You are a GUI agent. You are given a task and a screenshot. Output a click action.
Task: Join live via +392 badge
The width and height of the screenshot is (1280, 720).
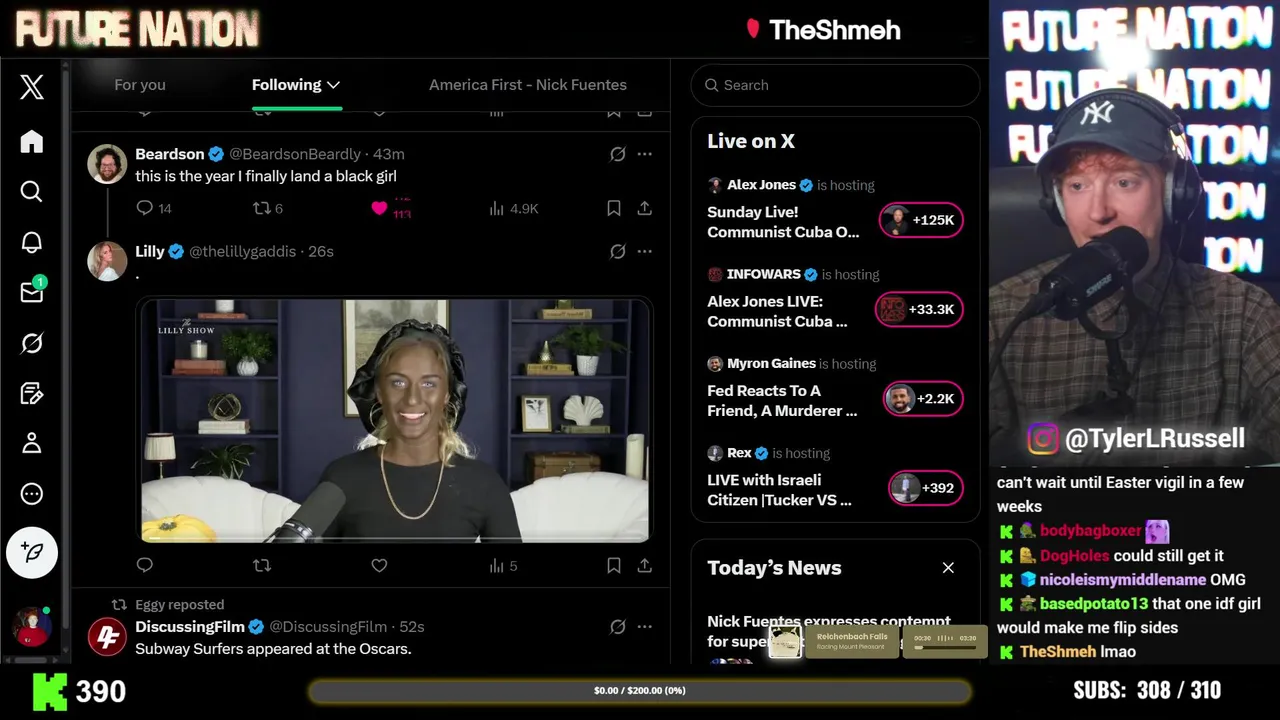tap(925, 488)
